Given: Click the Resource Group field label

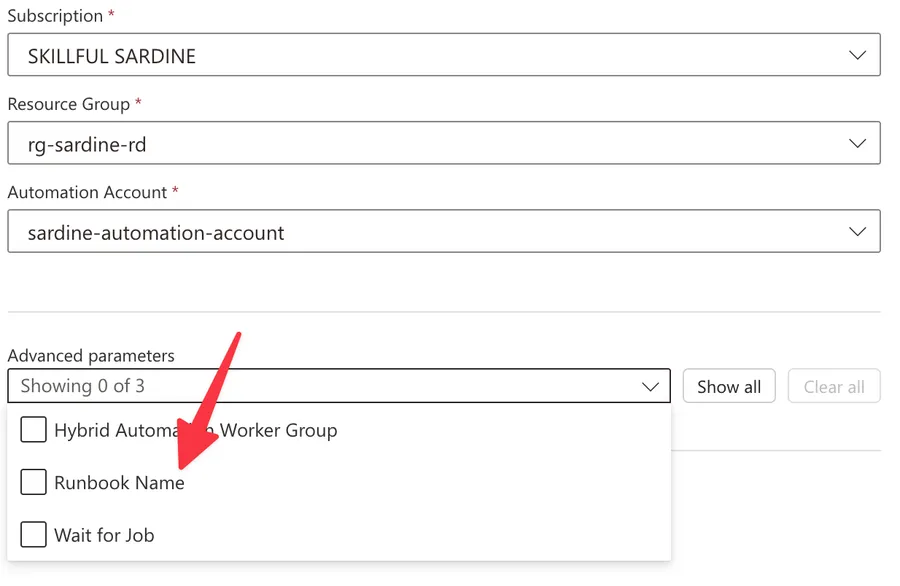Looking at the screenshot, I should pos(68,104).
